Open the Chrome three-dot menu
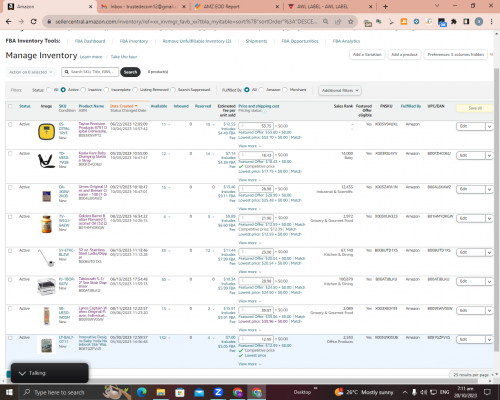Viewport: 500px width, 400px height. [x=491, y=22]
